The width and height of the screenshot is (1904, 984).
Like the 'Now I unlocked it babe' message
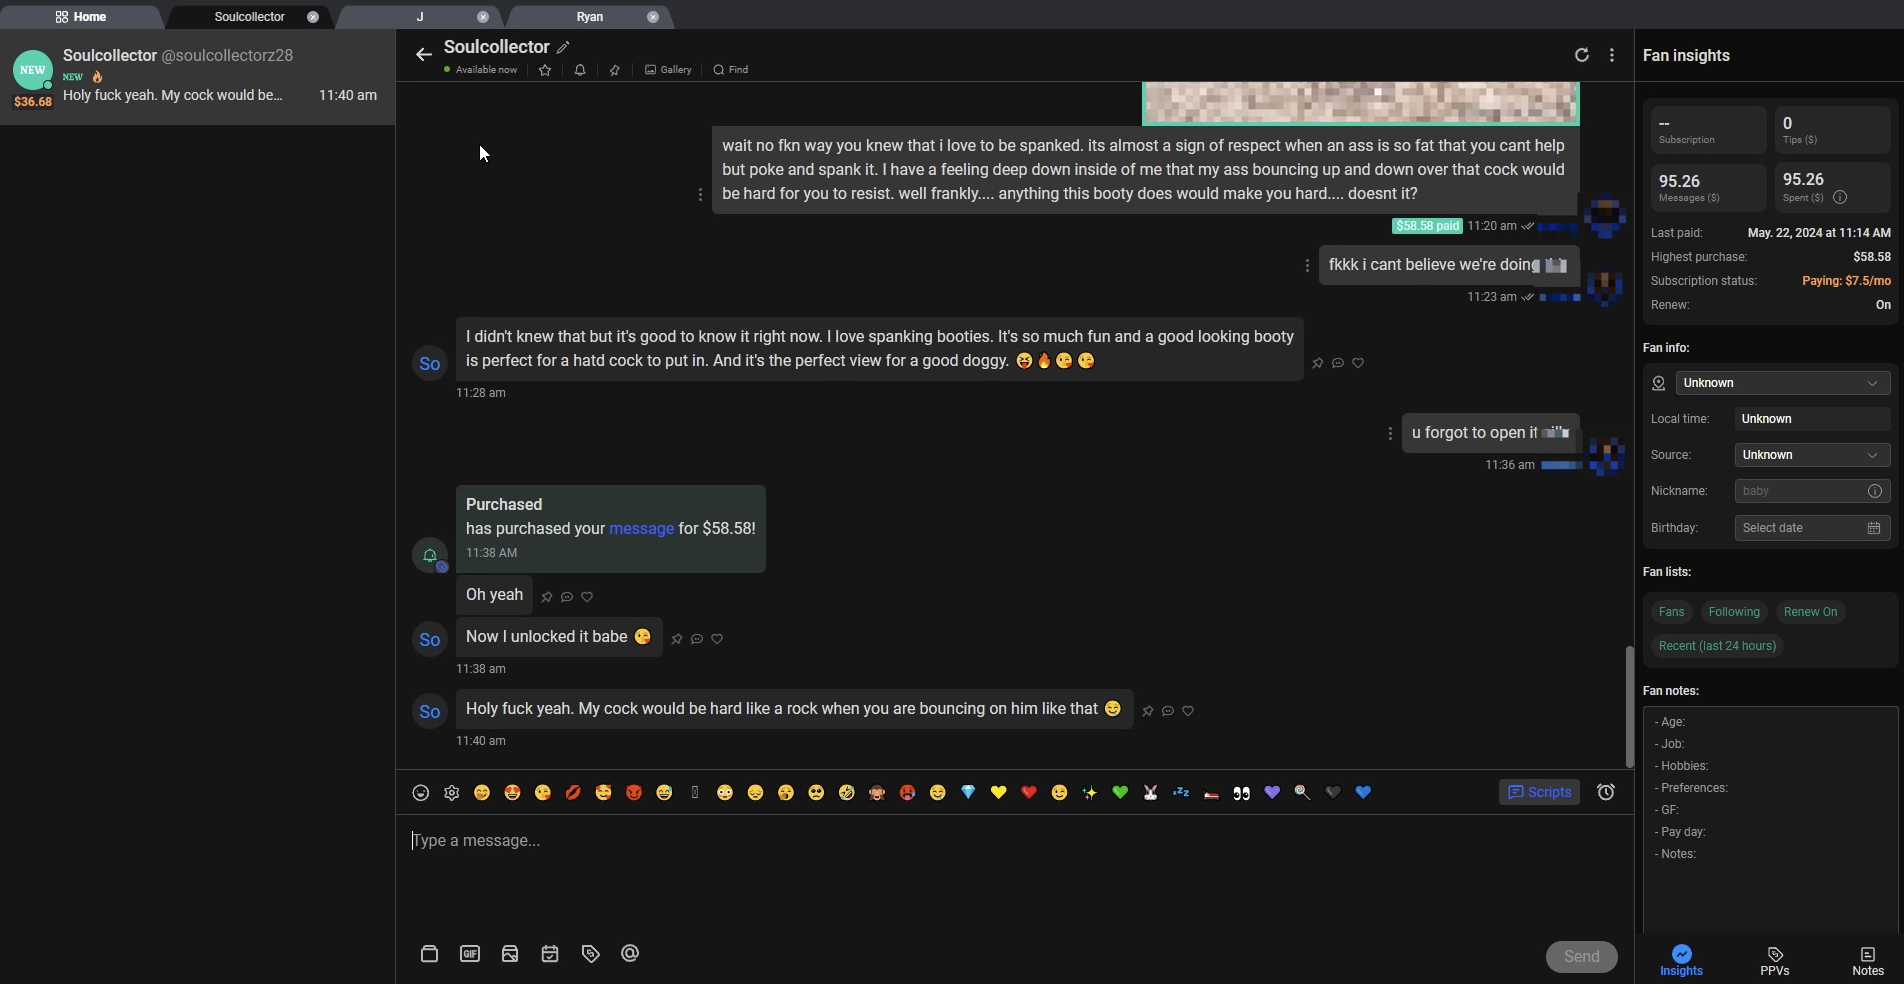717,639
